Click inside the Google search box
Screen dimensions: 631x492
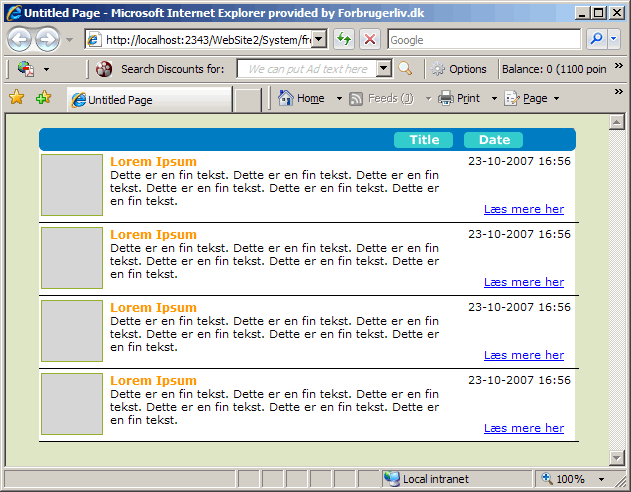click(x=482, y=40)
